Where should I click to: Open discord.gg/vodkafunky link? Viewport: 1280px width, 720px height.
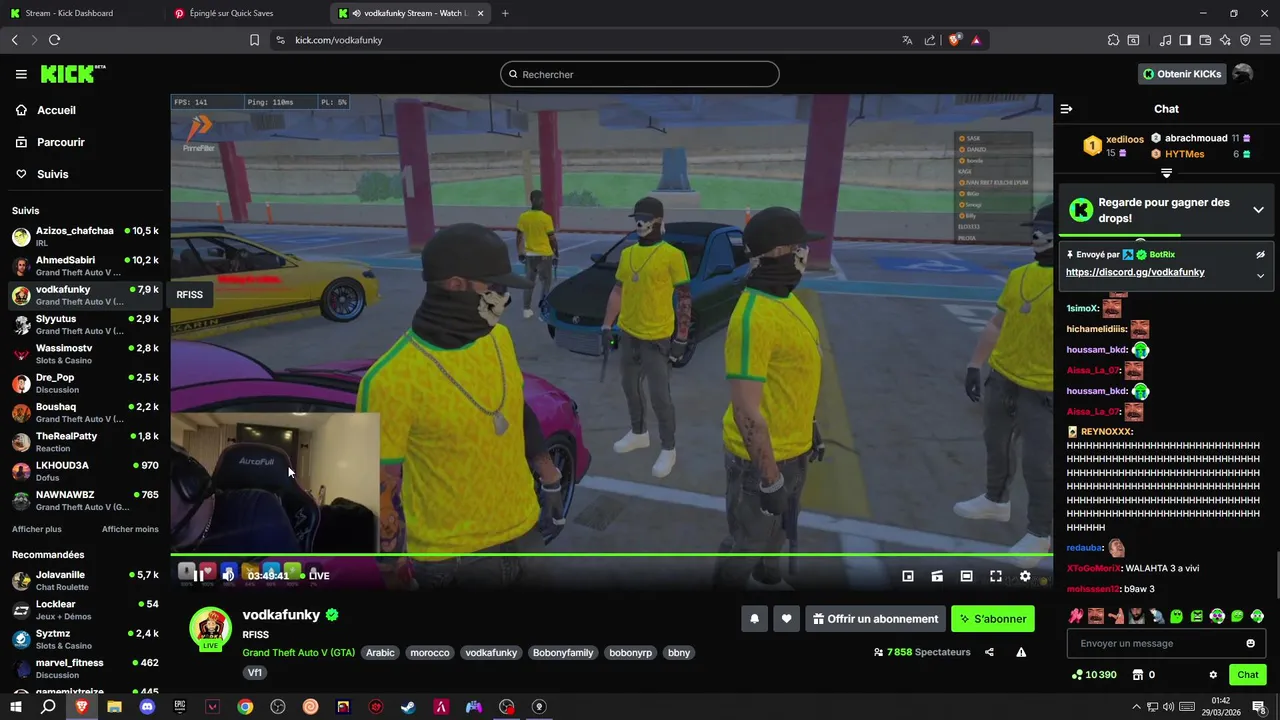pos(1135,272)
